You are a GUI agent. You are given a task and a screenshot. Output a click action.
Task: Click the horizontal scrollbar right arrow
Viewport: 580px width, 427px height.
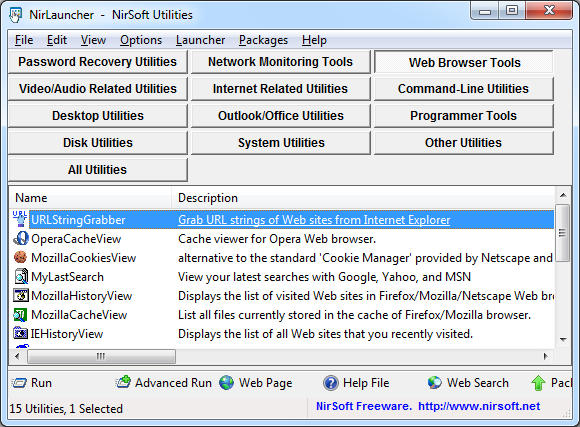tap(546, 356)
